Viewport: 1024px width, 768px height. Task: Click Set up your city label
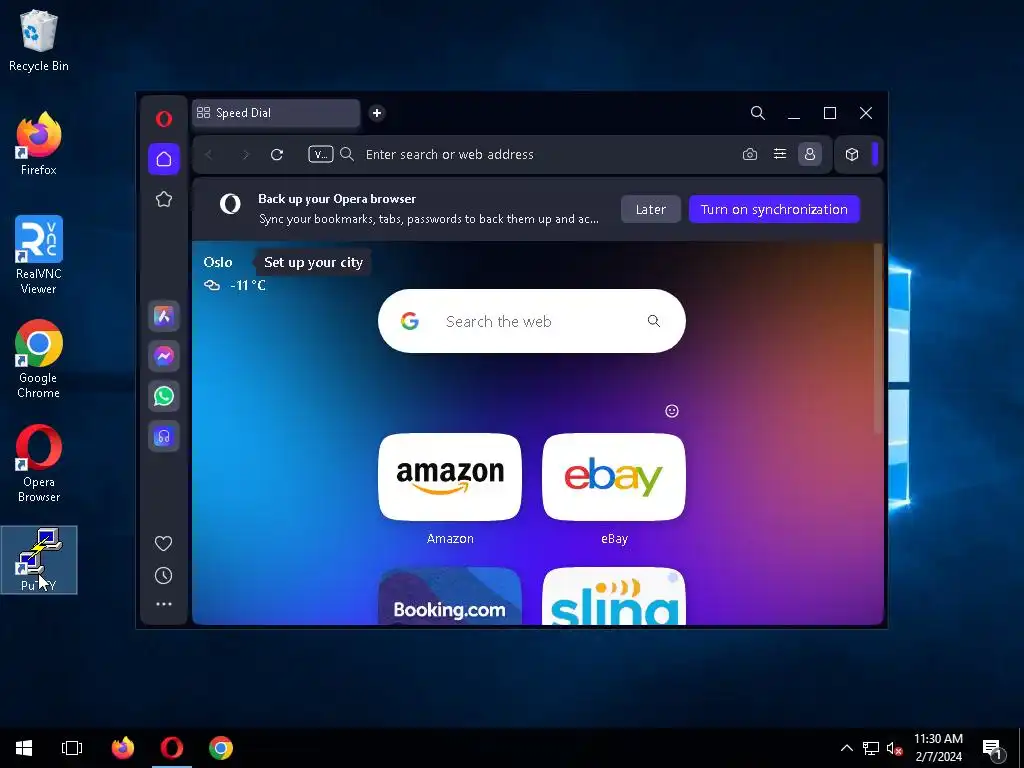[313, 263]
